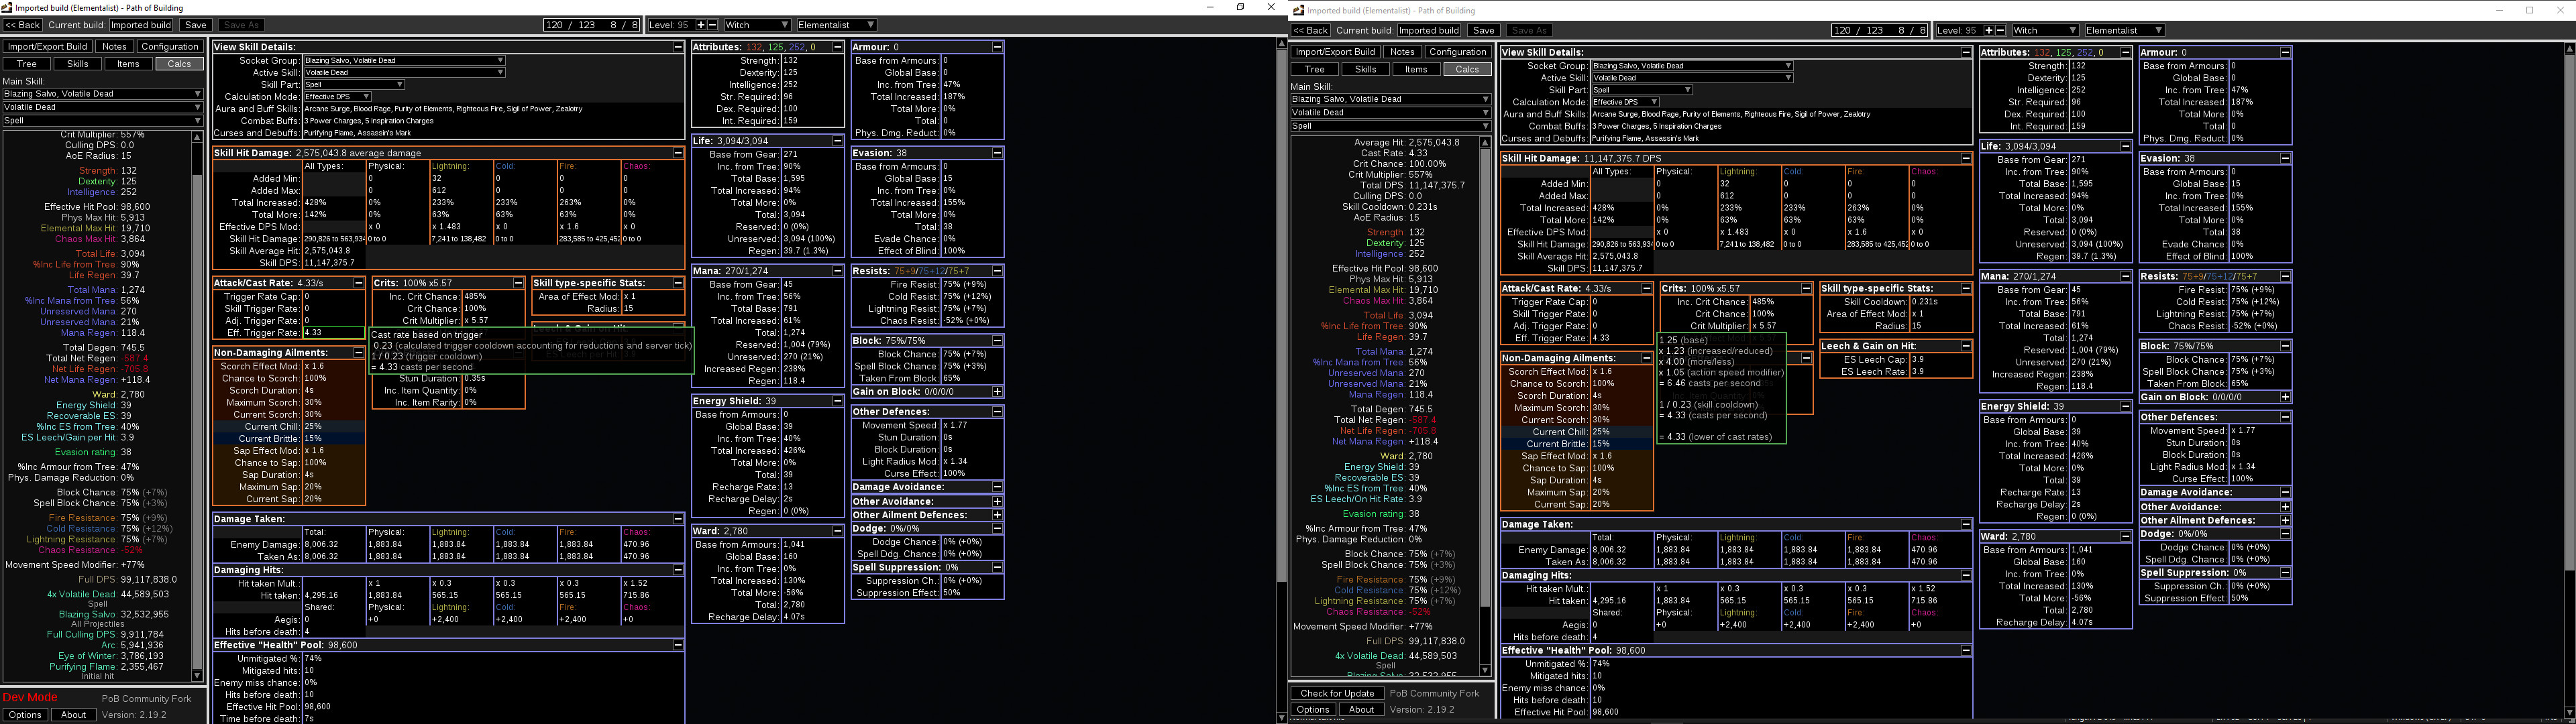This screenshot has width=2576, height=724.
Task: Increase level with plus in left window
Action: 701,25
